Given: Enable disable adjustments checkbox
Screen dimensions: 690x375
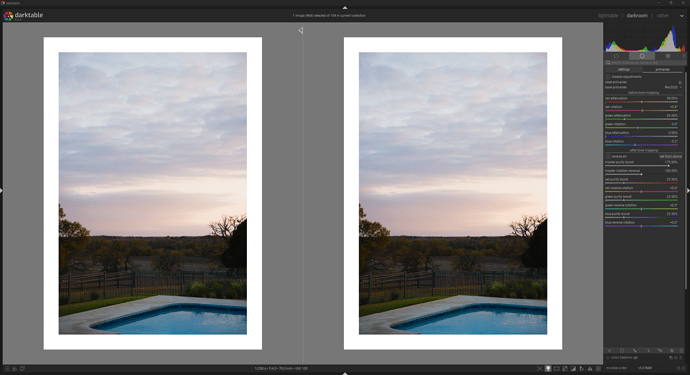Looking at the screenshot, I should pos(608,77).
